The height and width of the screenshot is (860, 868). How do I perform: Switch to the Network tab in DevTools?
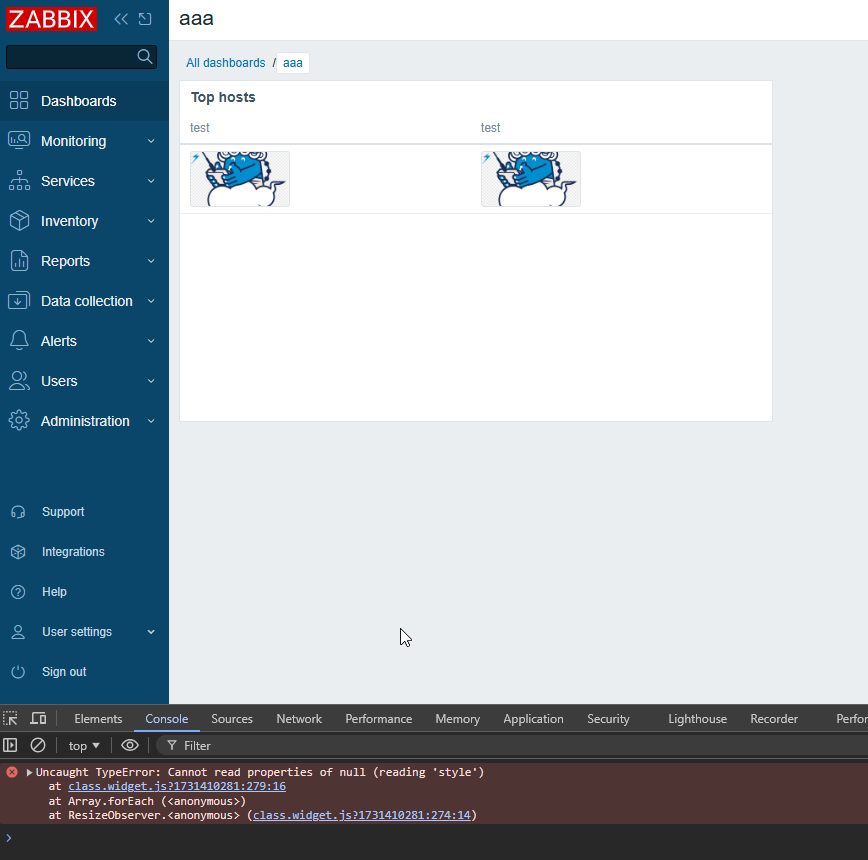(x=299, y=718)
